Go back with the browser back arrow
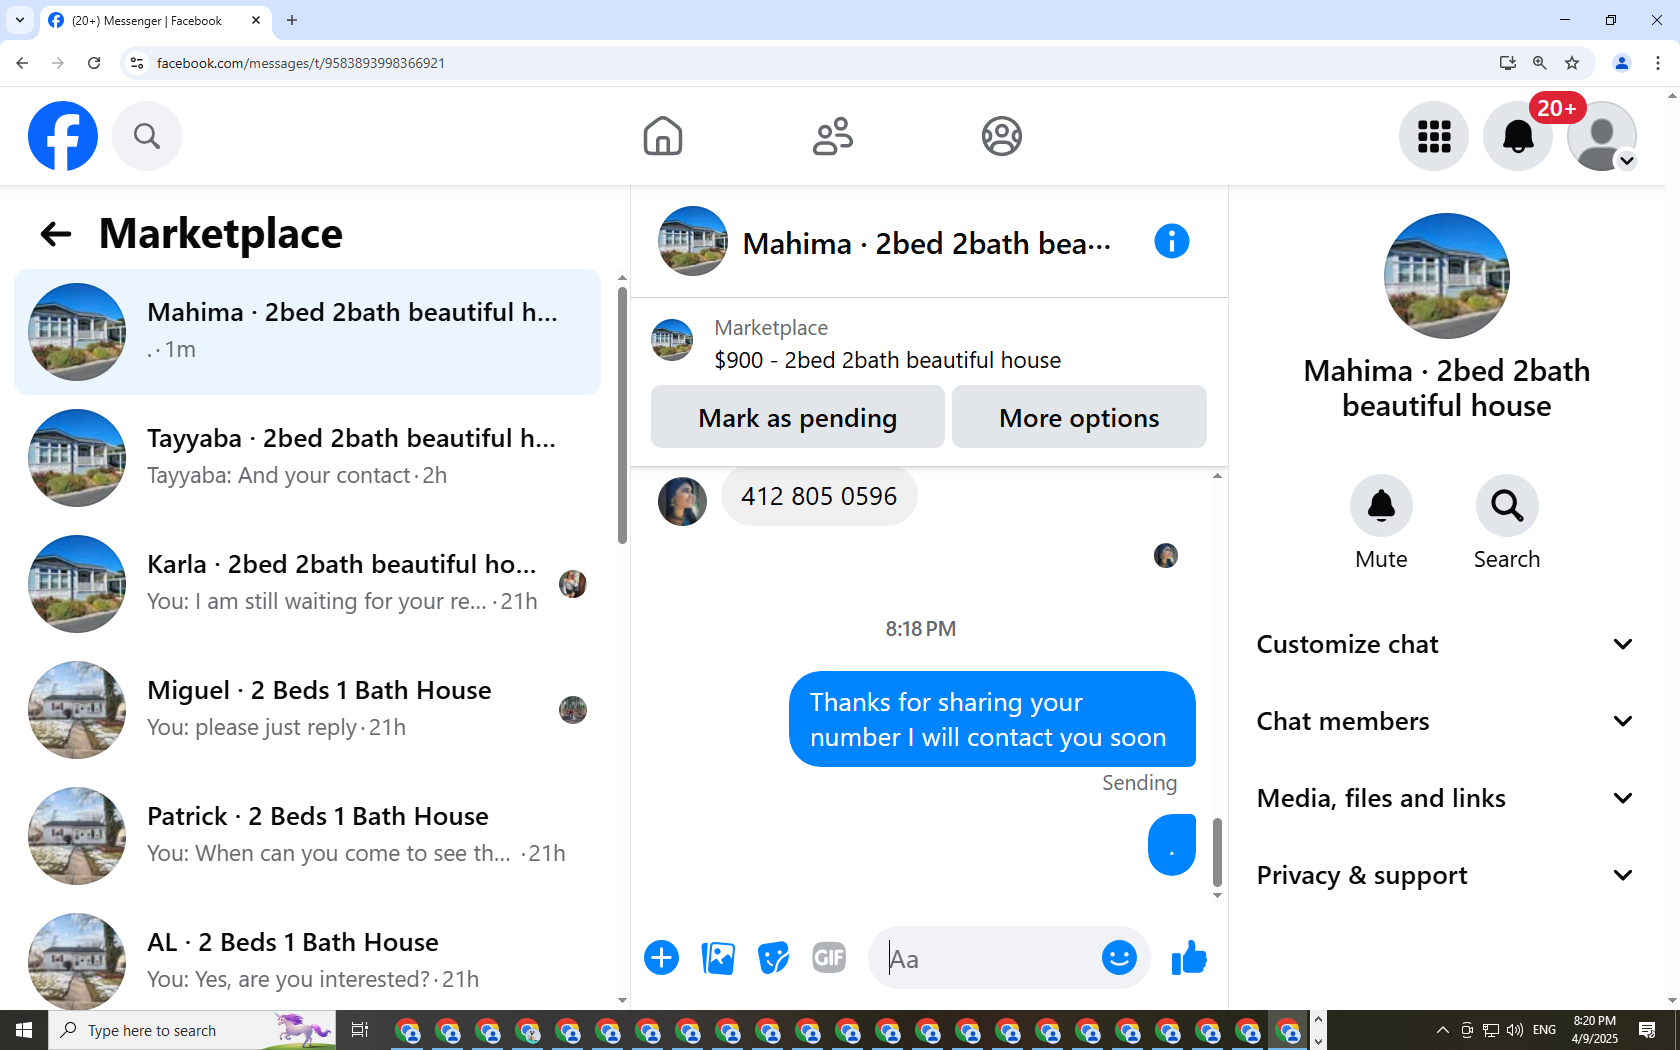 click(x=22, y=63)
